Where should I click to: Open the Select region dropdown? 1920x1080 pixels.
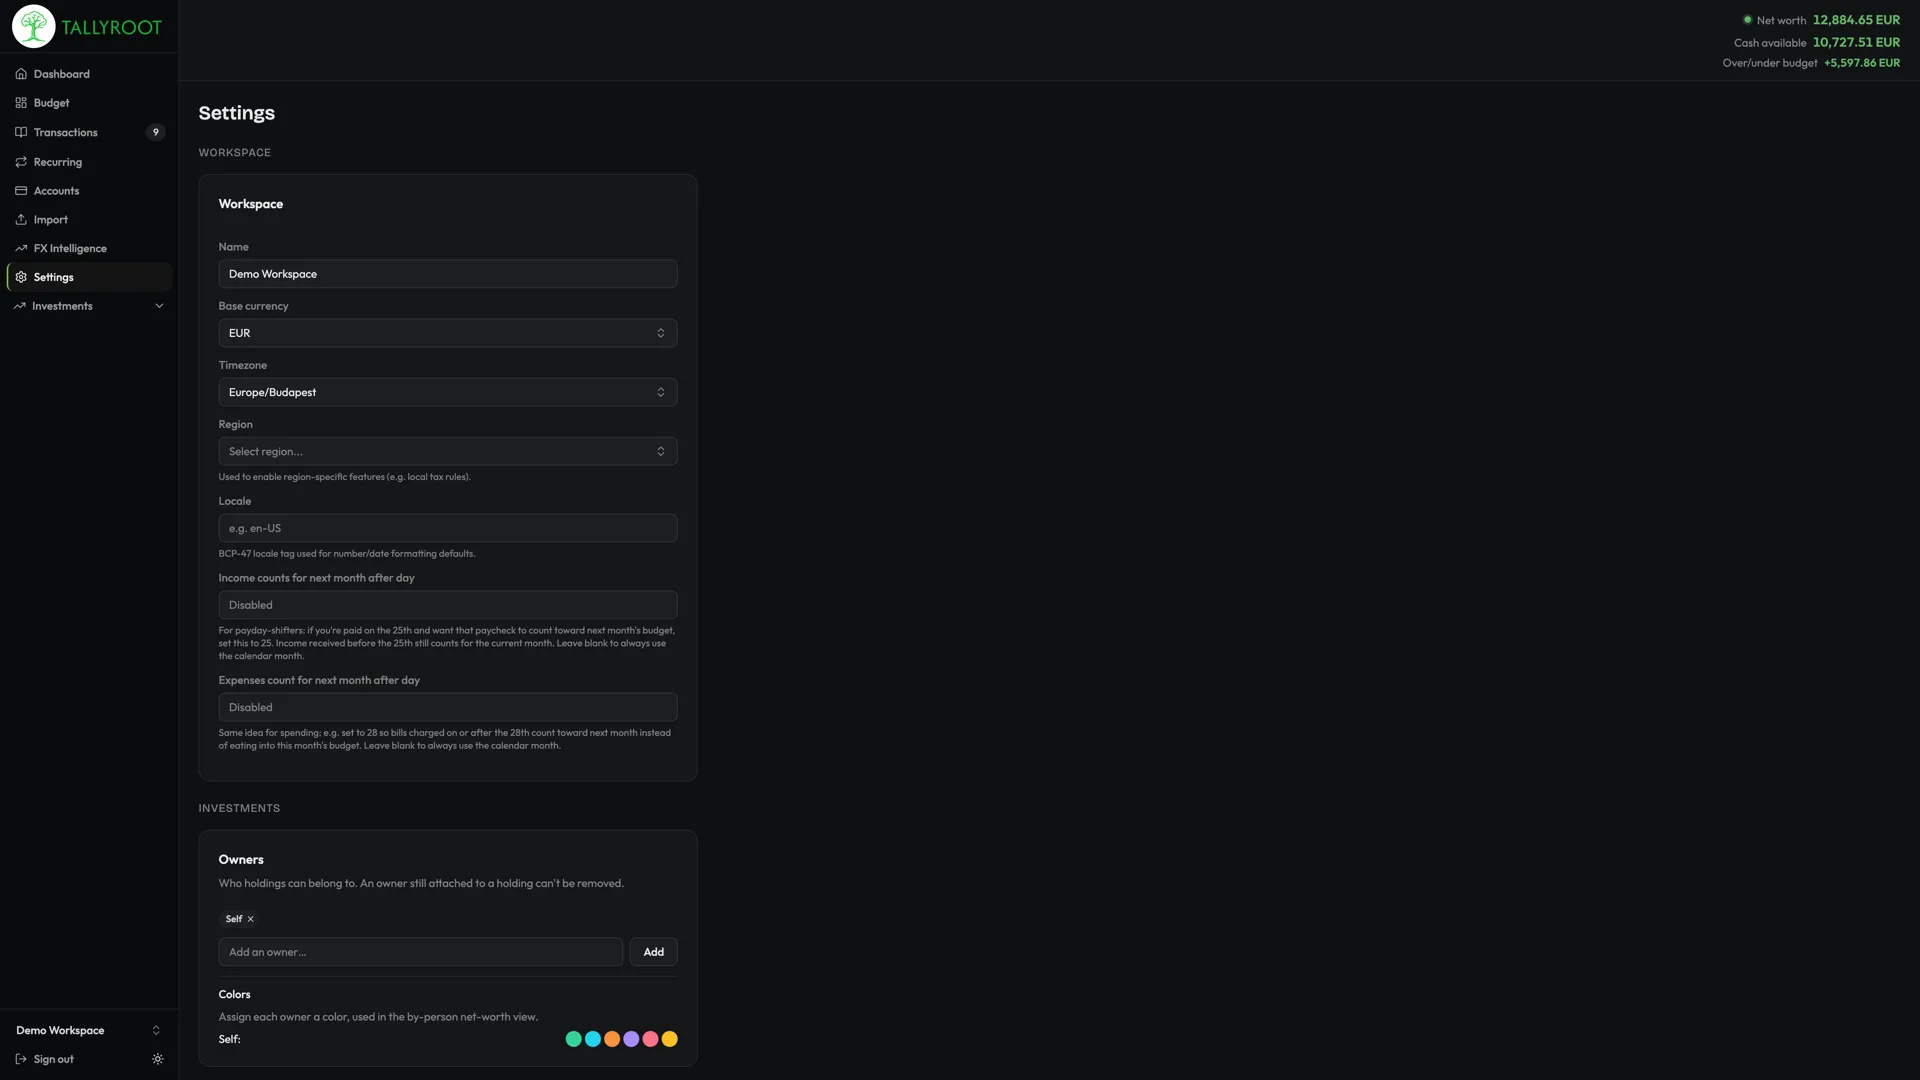click(x=448, y=451)
